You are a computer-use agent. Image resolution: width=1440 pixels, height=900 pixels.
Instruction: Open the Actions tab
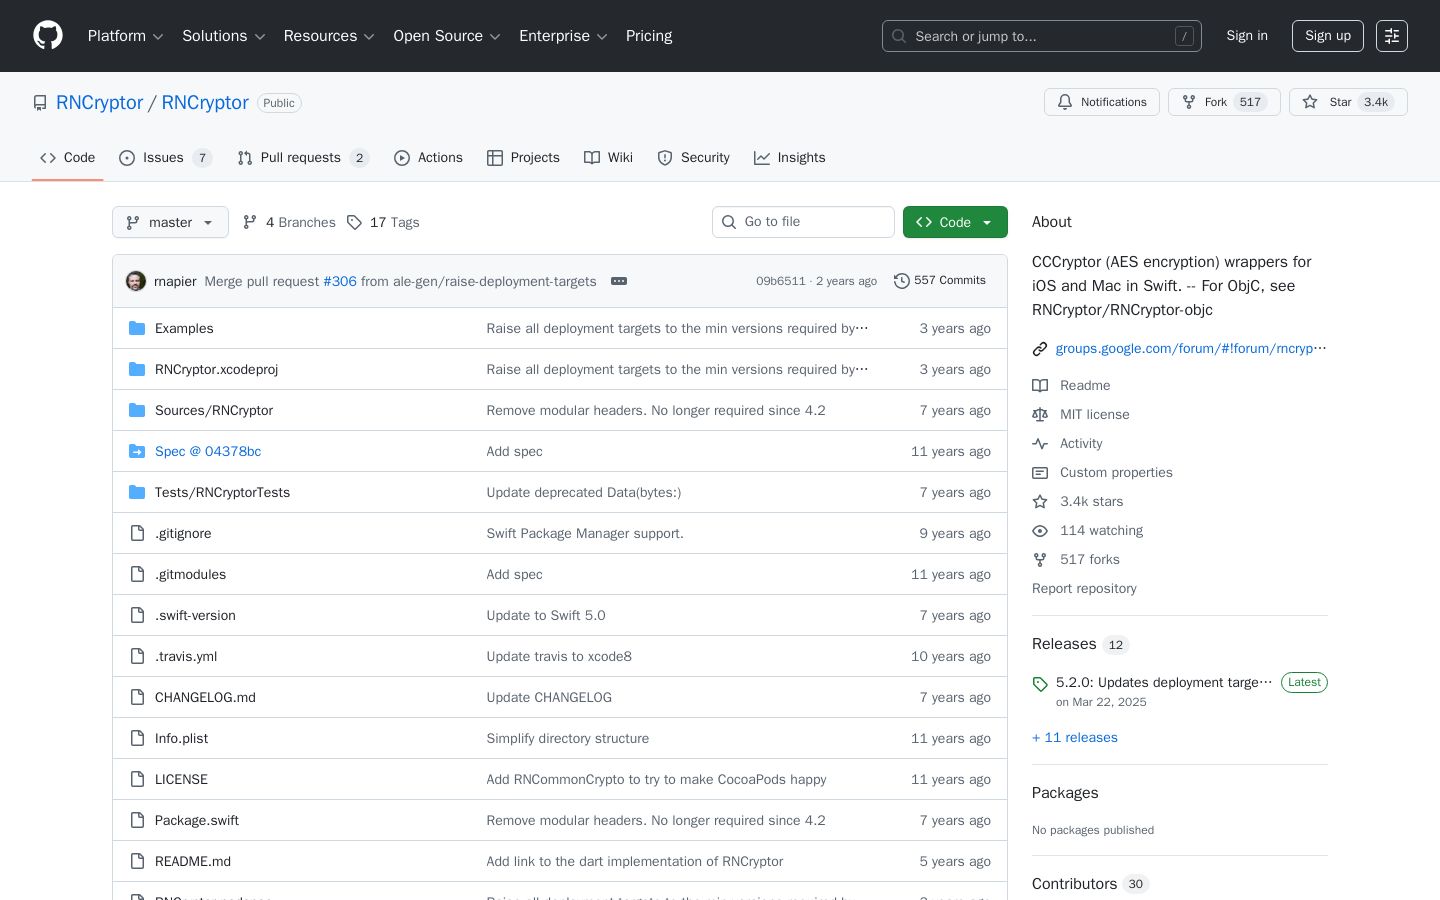tap(428, 158)
